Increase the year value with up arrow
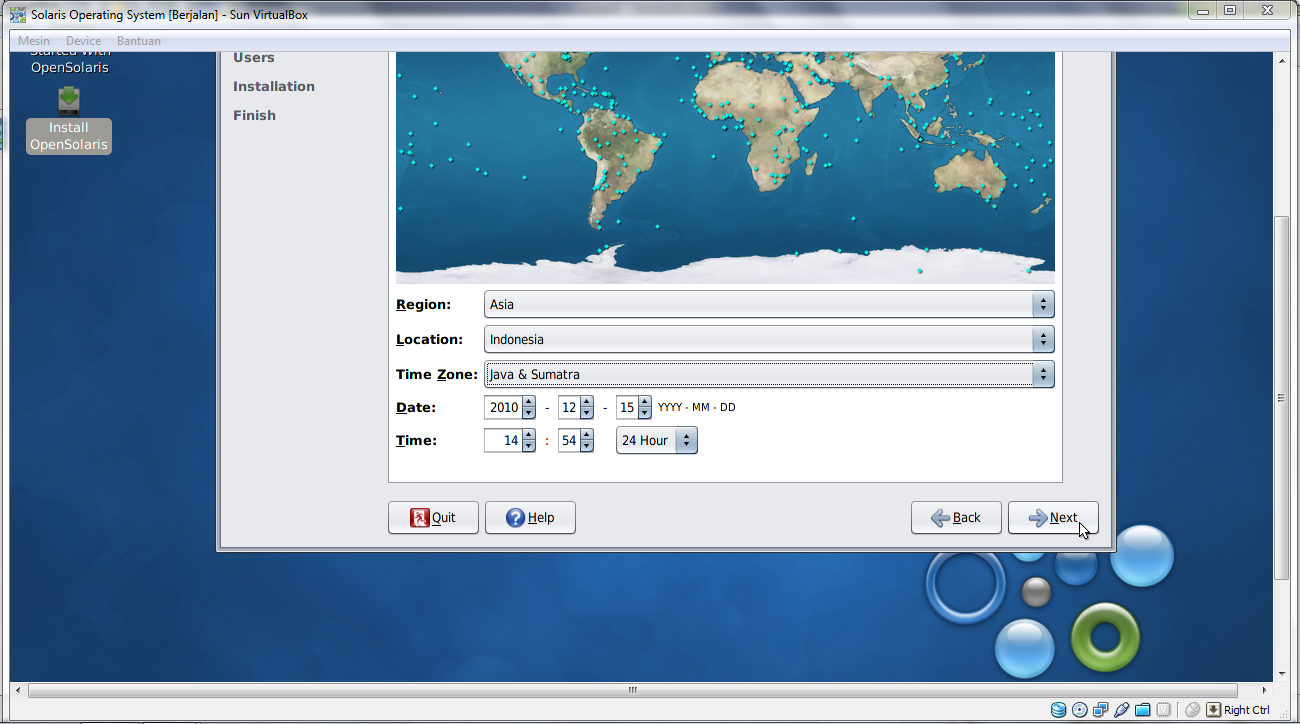 [x=528, y=402]
